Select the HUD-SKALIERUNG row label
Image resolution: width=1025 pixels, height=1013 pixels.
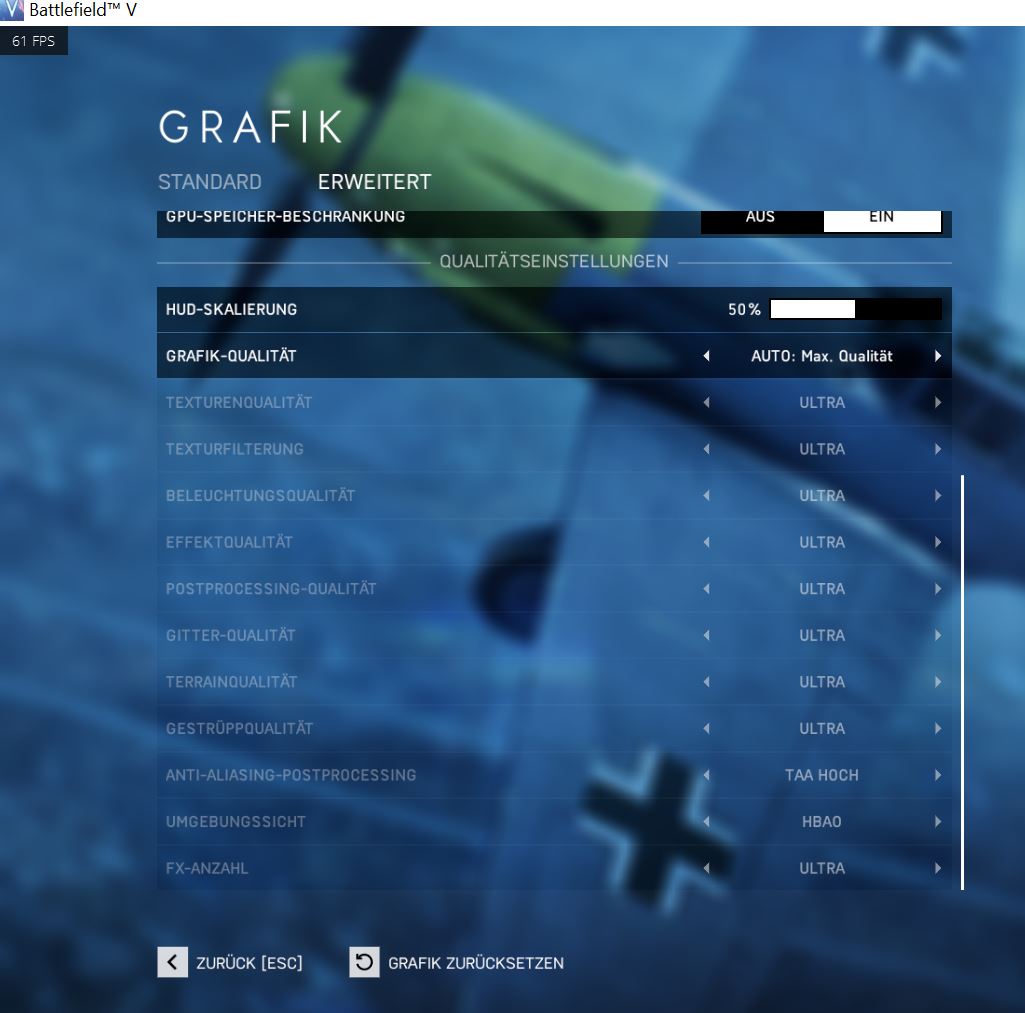(231, 309)
